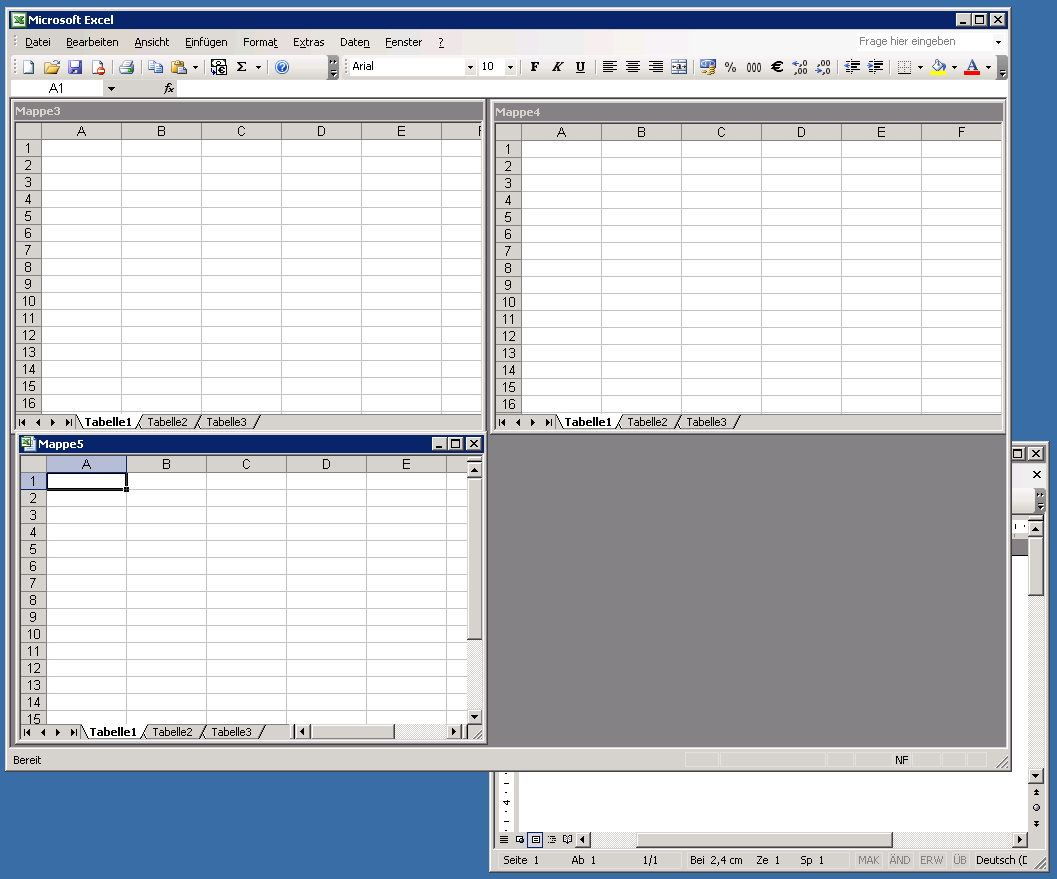The image size is (1057, 879).
Task: Decrease cell indent
Action: (x=852, y=67)
